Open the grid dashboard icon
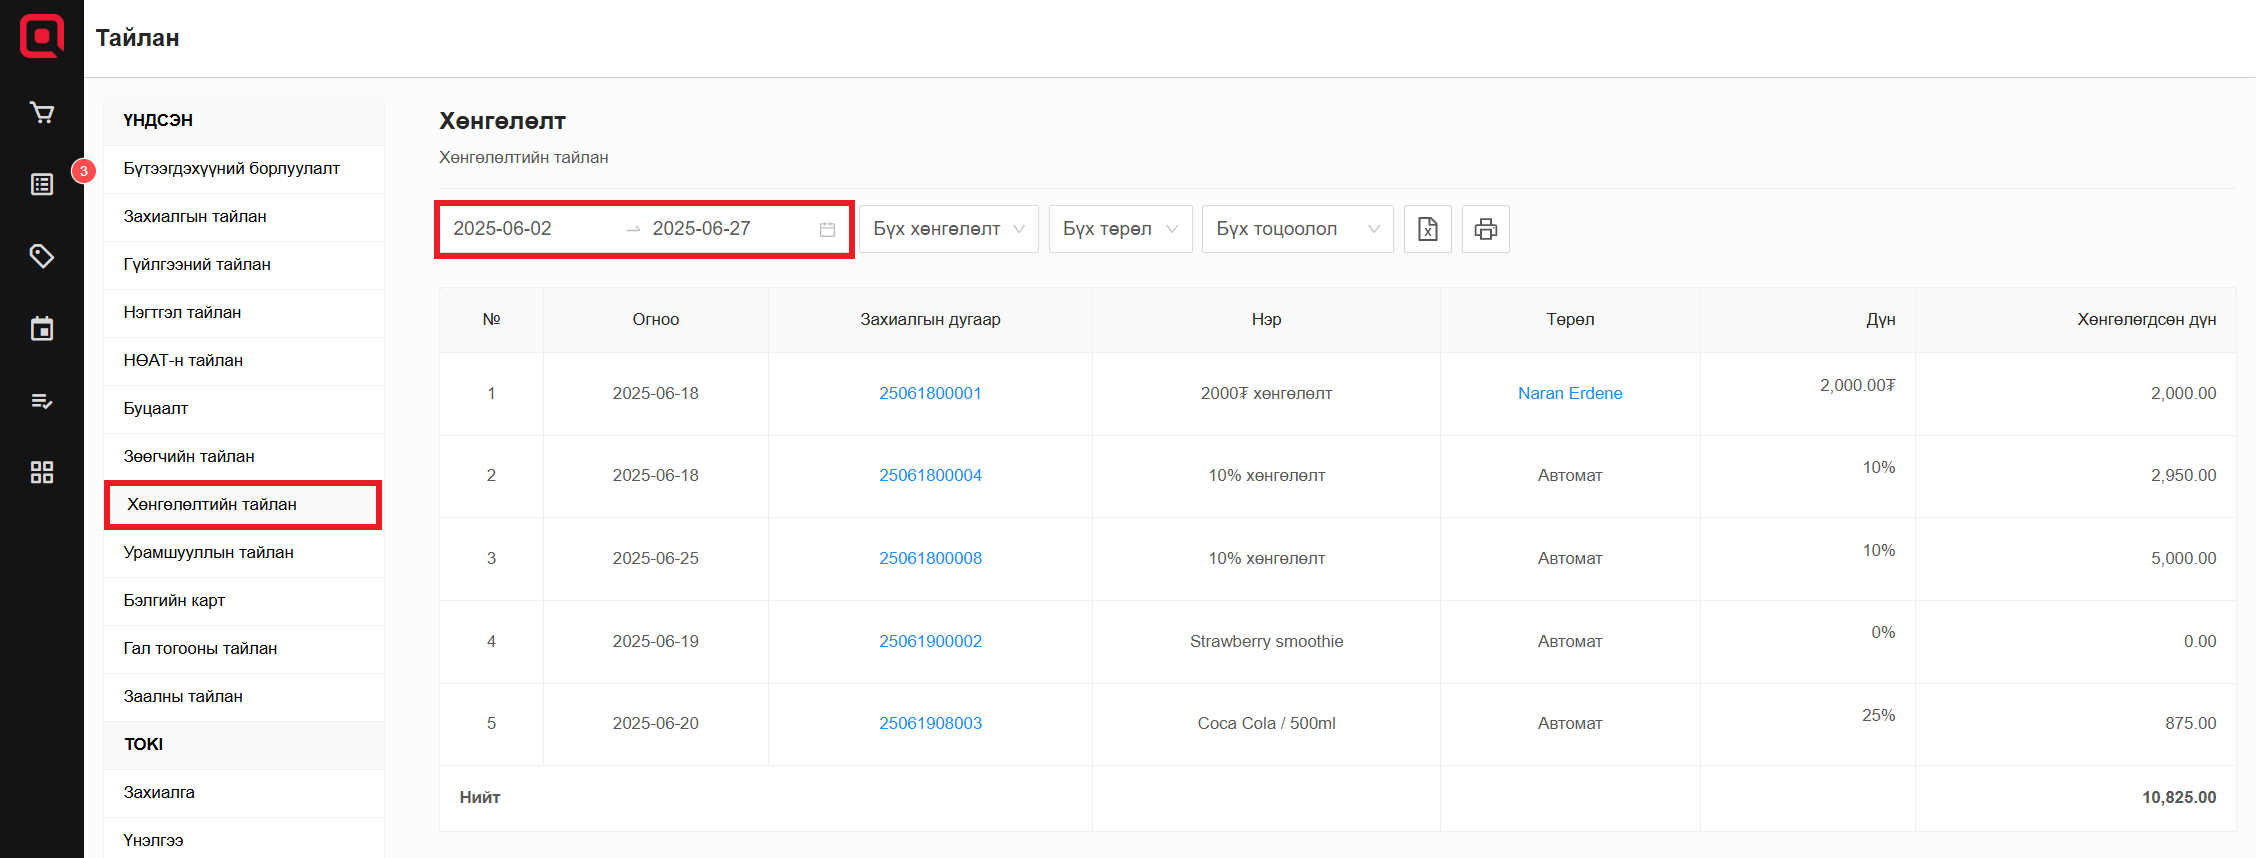This screenshot has height=858, width=2256. pyautogui.click(x=42, y=472)
